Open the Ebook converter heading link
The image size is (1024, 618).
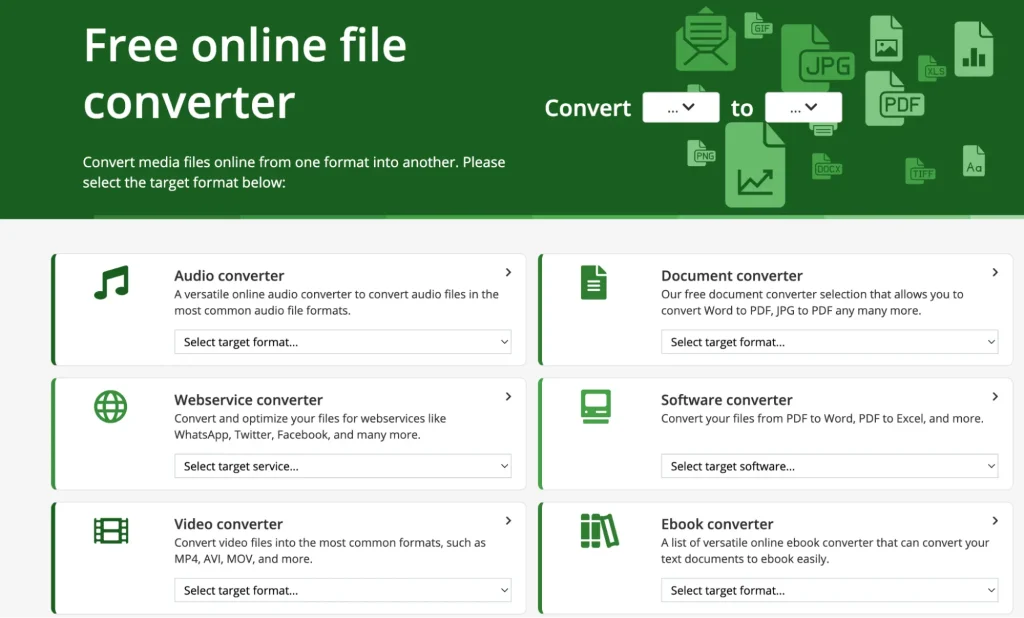coord(717,524)
